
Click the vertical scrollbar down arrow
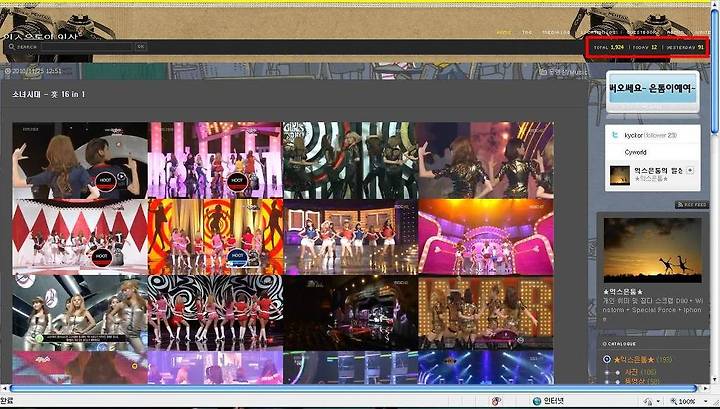pyautogui.click(x=715, y=381)
